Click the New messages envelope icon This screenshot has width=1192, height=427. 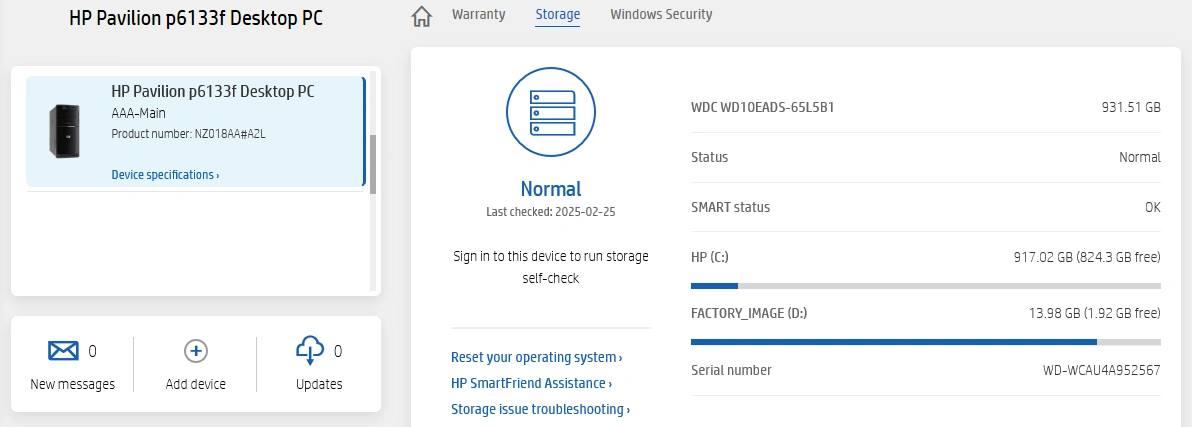(63, 351)
